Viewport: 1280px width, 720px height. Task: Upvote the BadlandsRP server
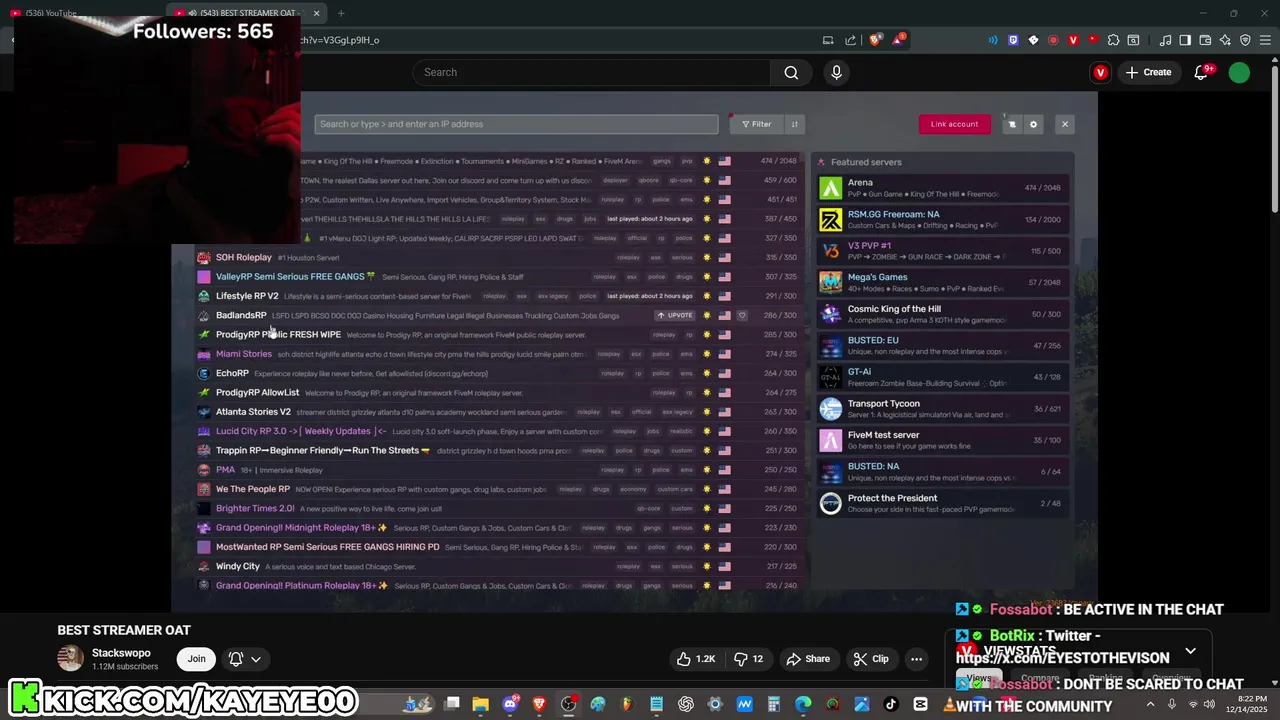click(x=675, y=315)
